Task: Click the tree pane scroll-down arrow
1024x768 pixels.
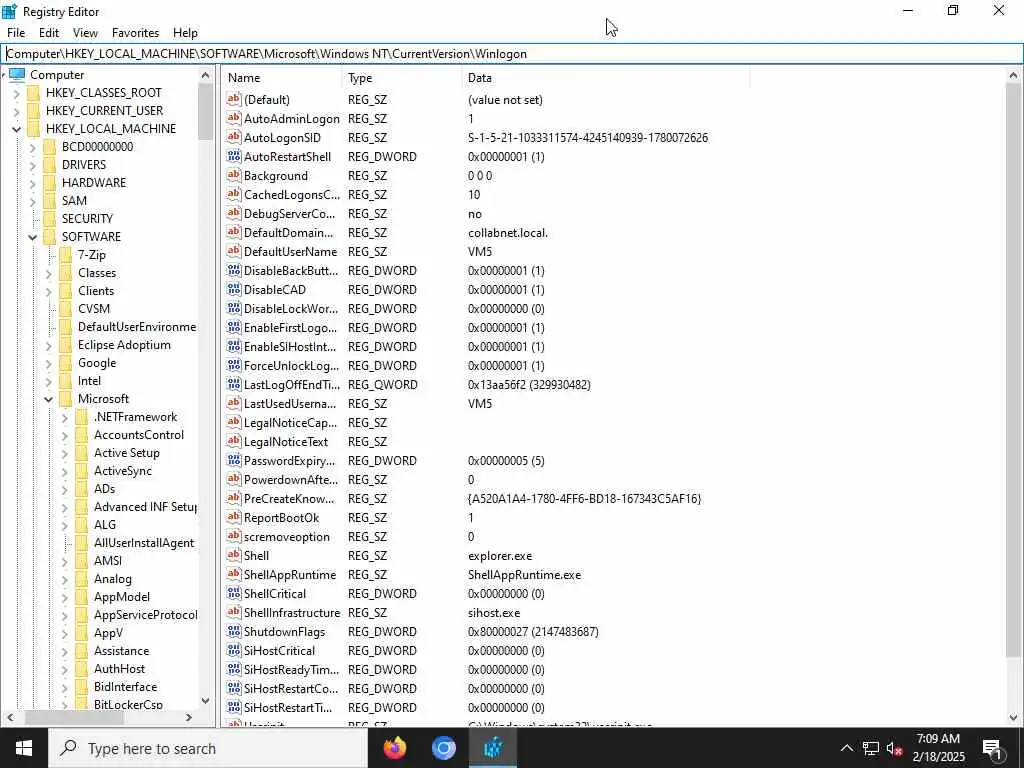Action: pos(206,701)
